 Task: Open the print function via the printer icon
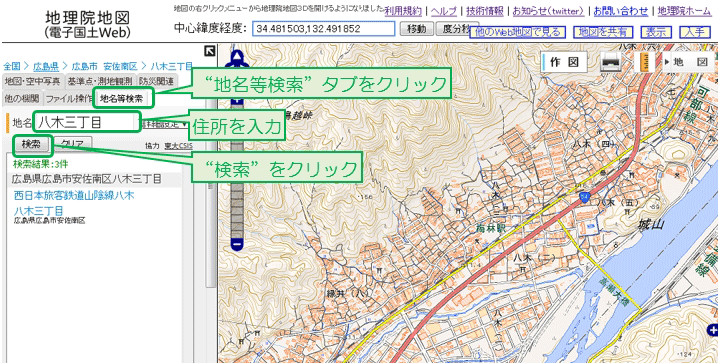pyautogui.click(x=611, y=62)
